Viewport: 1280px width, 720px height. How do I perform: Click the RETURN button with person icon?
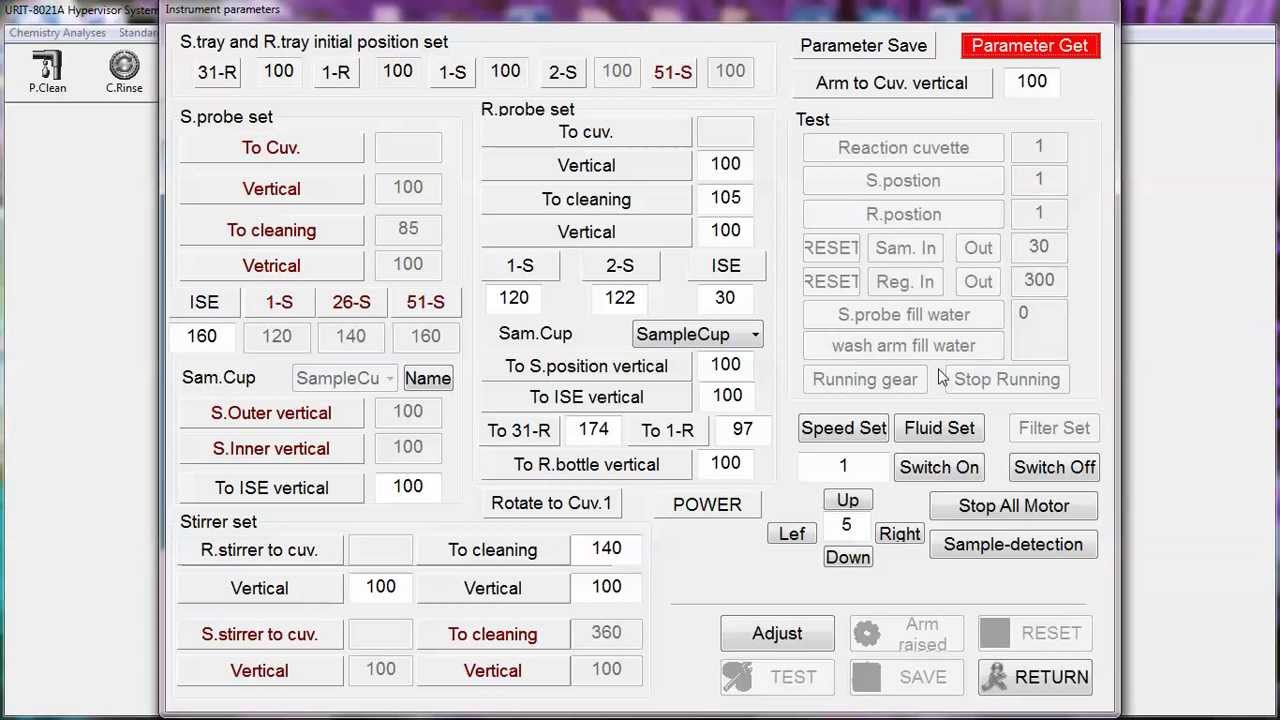(1035, 677)
